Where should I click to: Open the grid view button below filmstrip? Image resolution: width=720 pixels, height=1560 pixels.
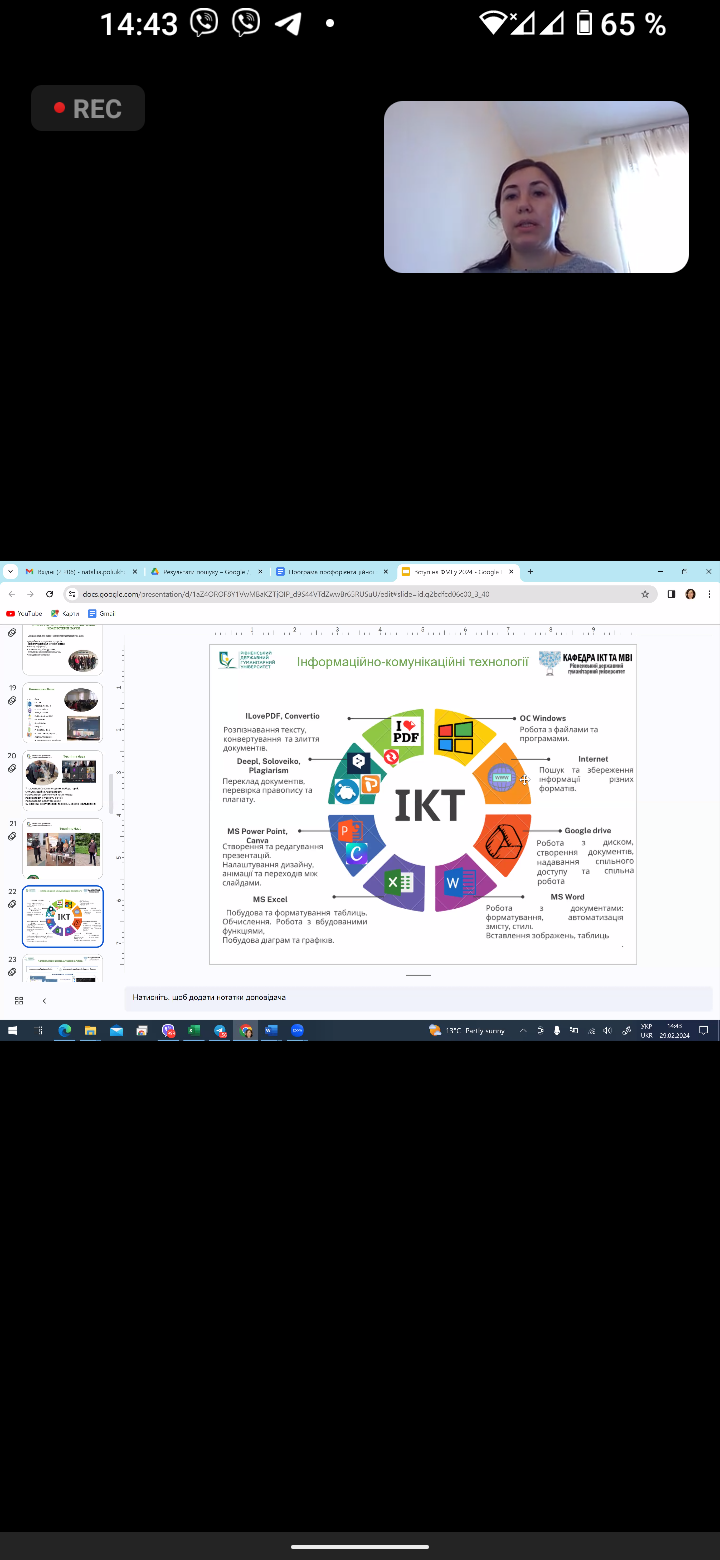pyautogui.click(x=18, y=1000)
